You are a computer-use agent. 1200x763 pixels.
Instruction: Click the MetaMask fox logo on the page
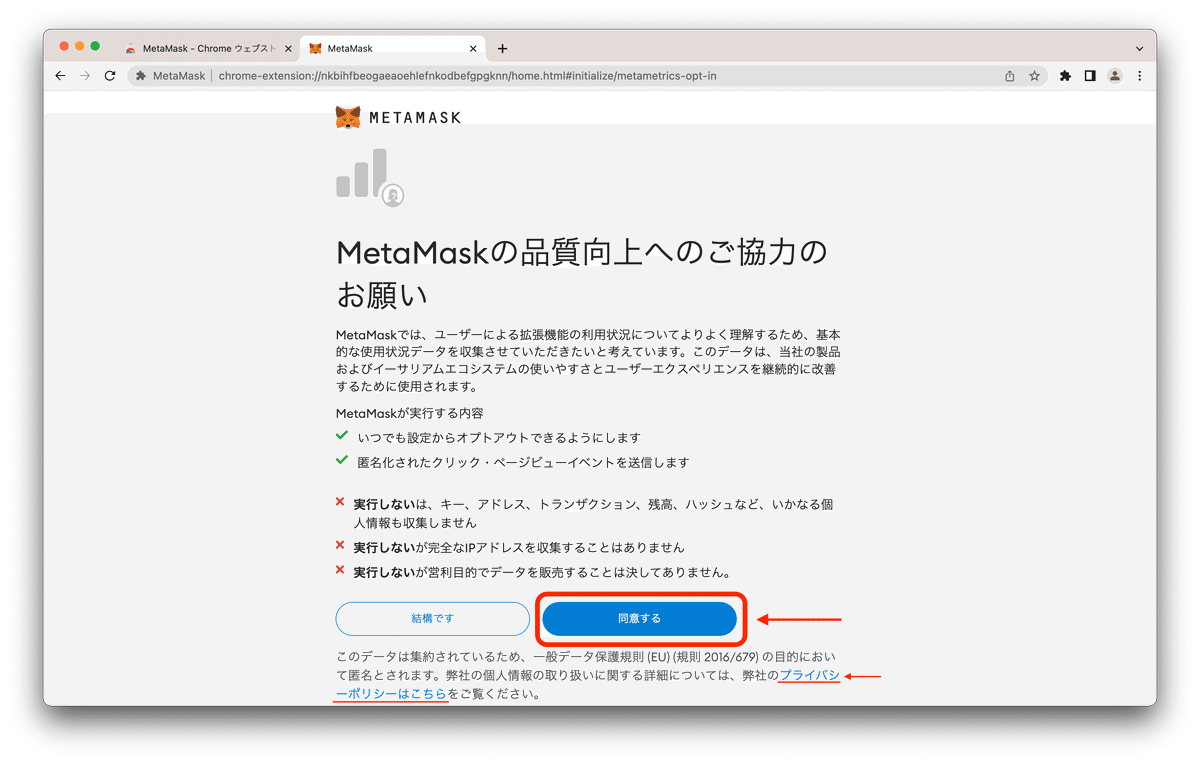[x=348, y=116]
